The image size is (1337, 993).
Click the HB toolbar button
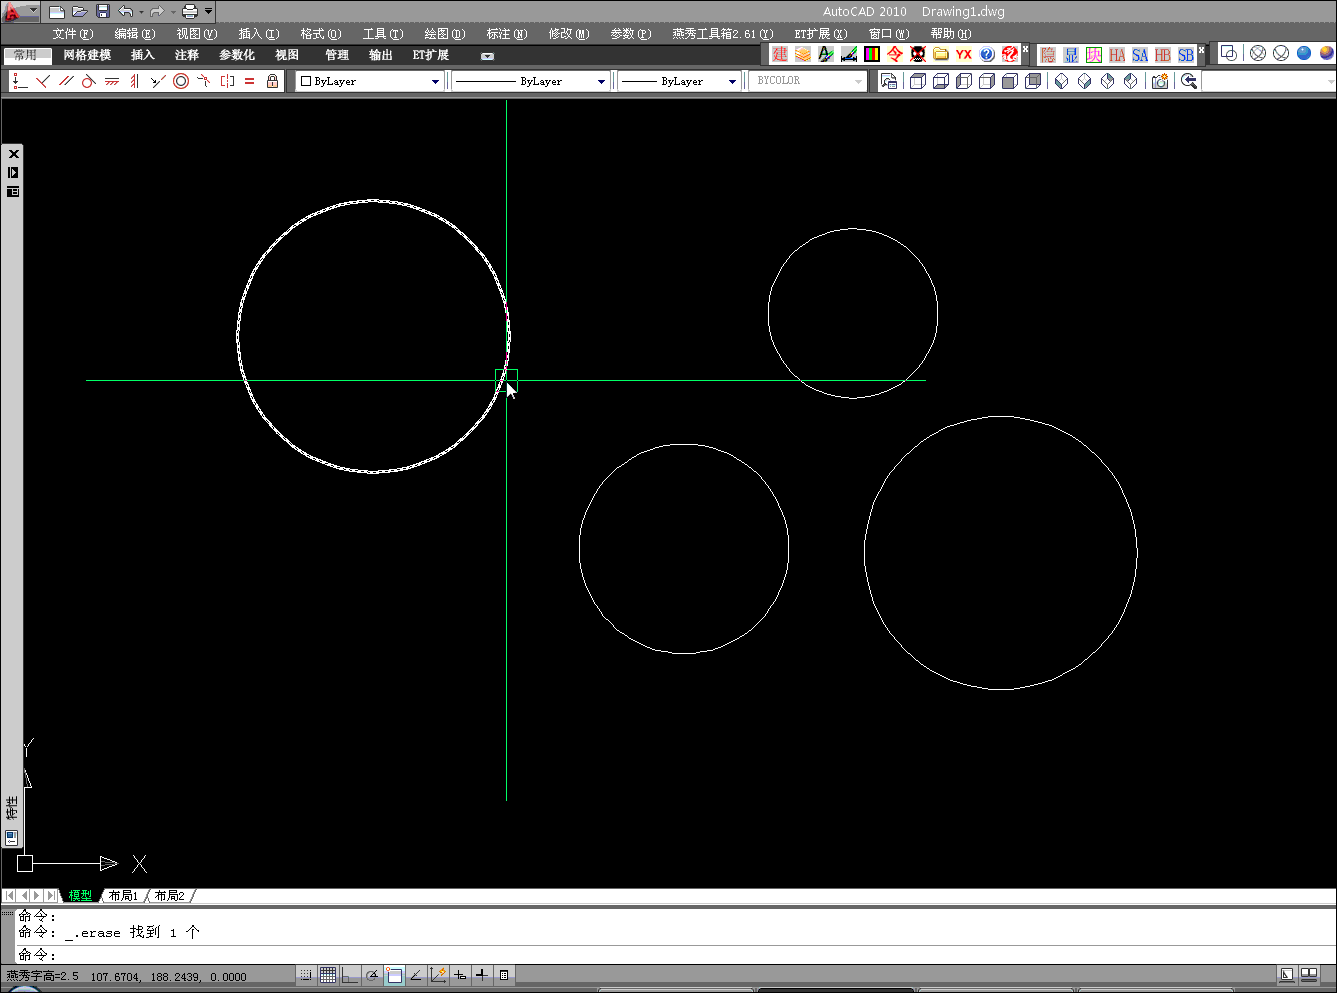1163,55
